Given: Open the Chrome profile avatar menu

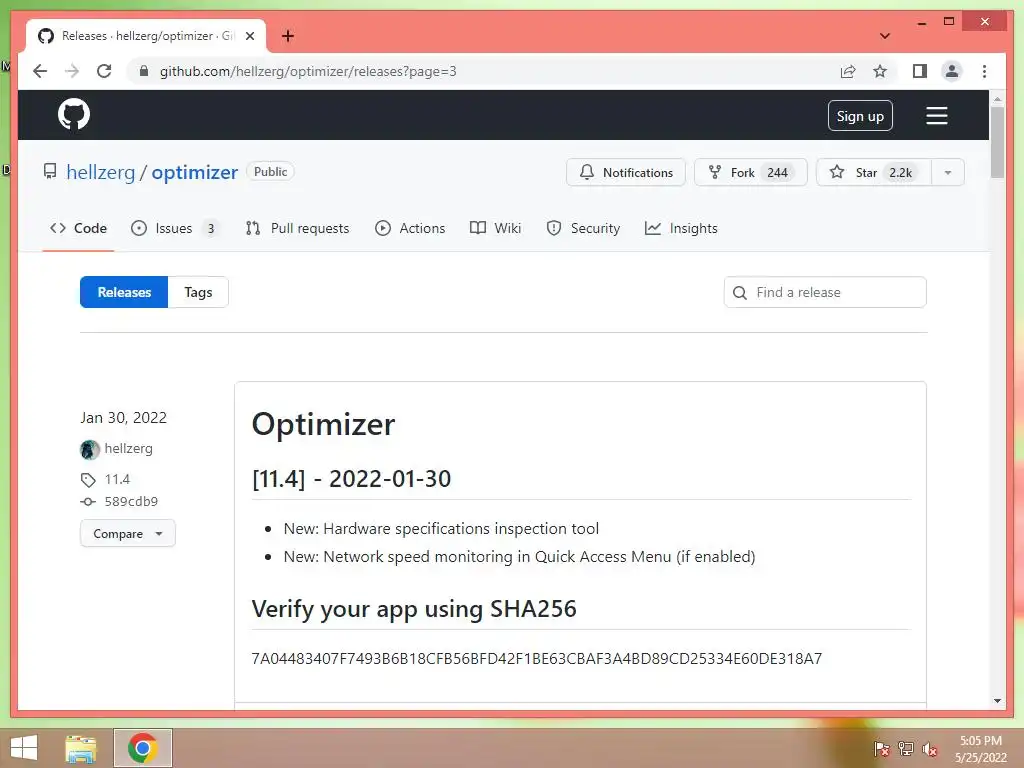Looking at the screenshot, I should [952, 71].
